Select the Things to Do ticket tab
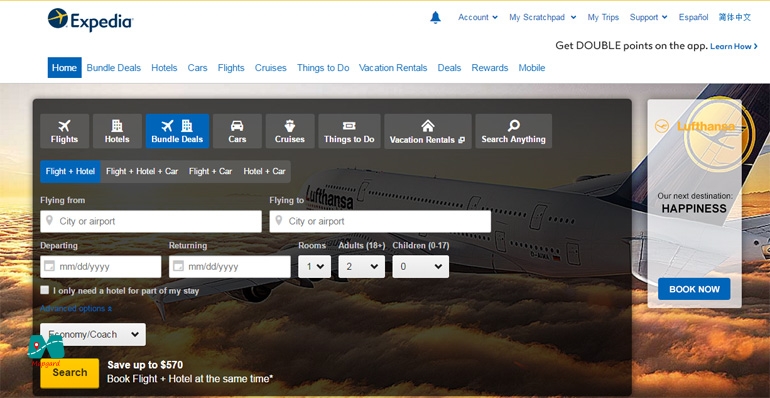770x398 pixels. (349, 131)
